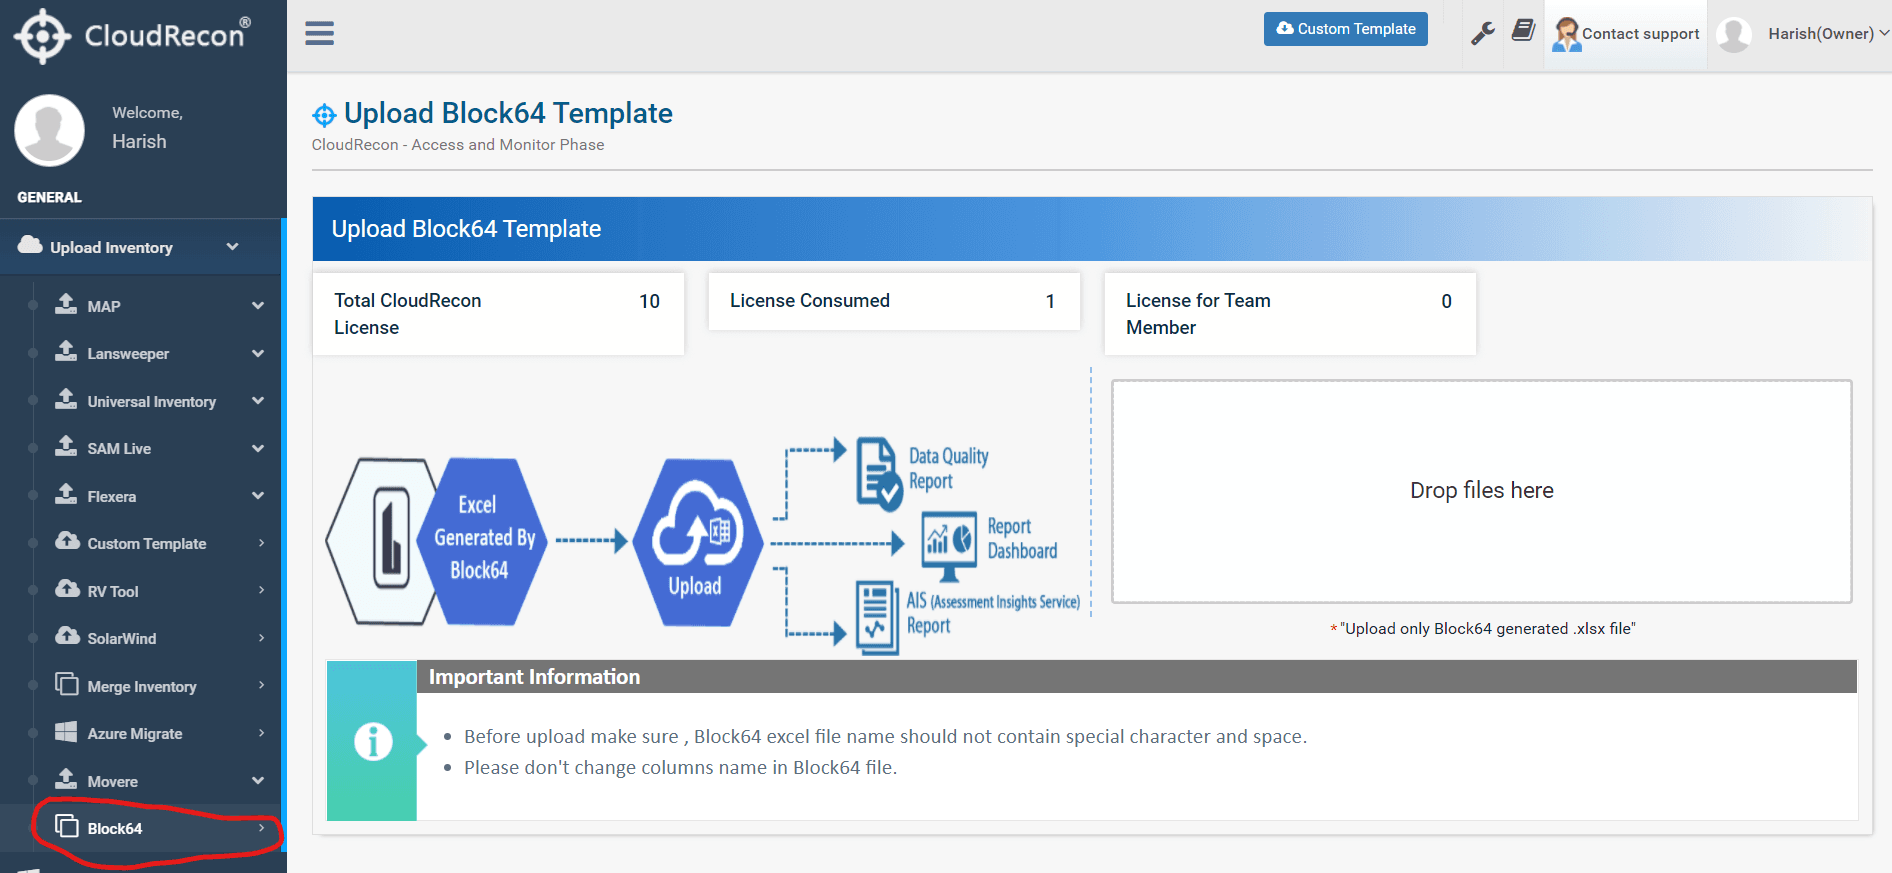
Task: Expand the SAM Live chevron
Action: point(258,448)
